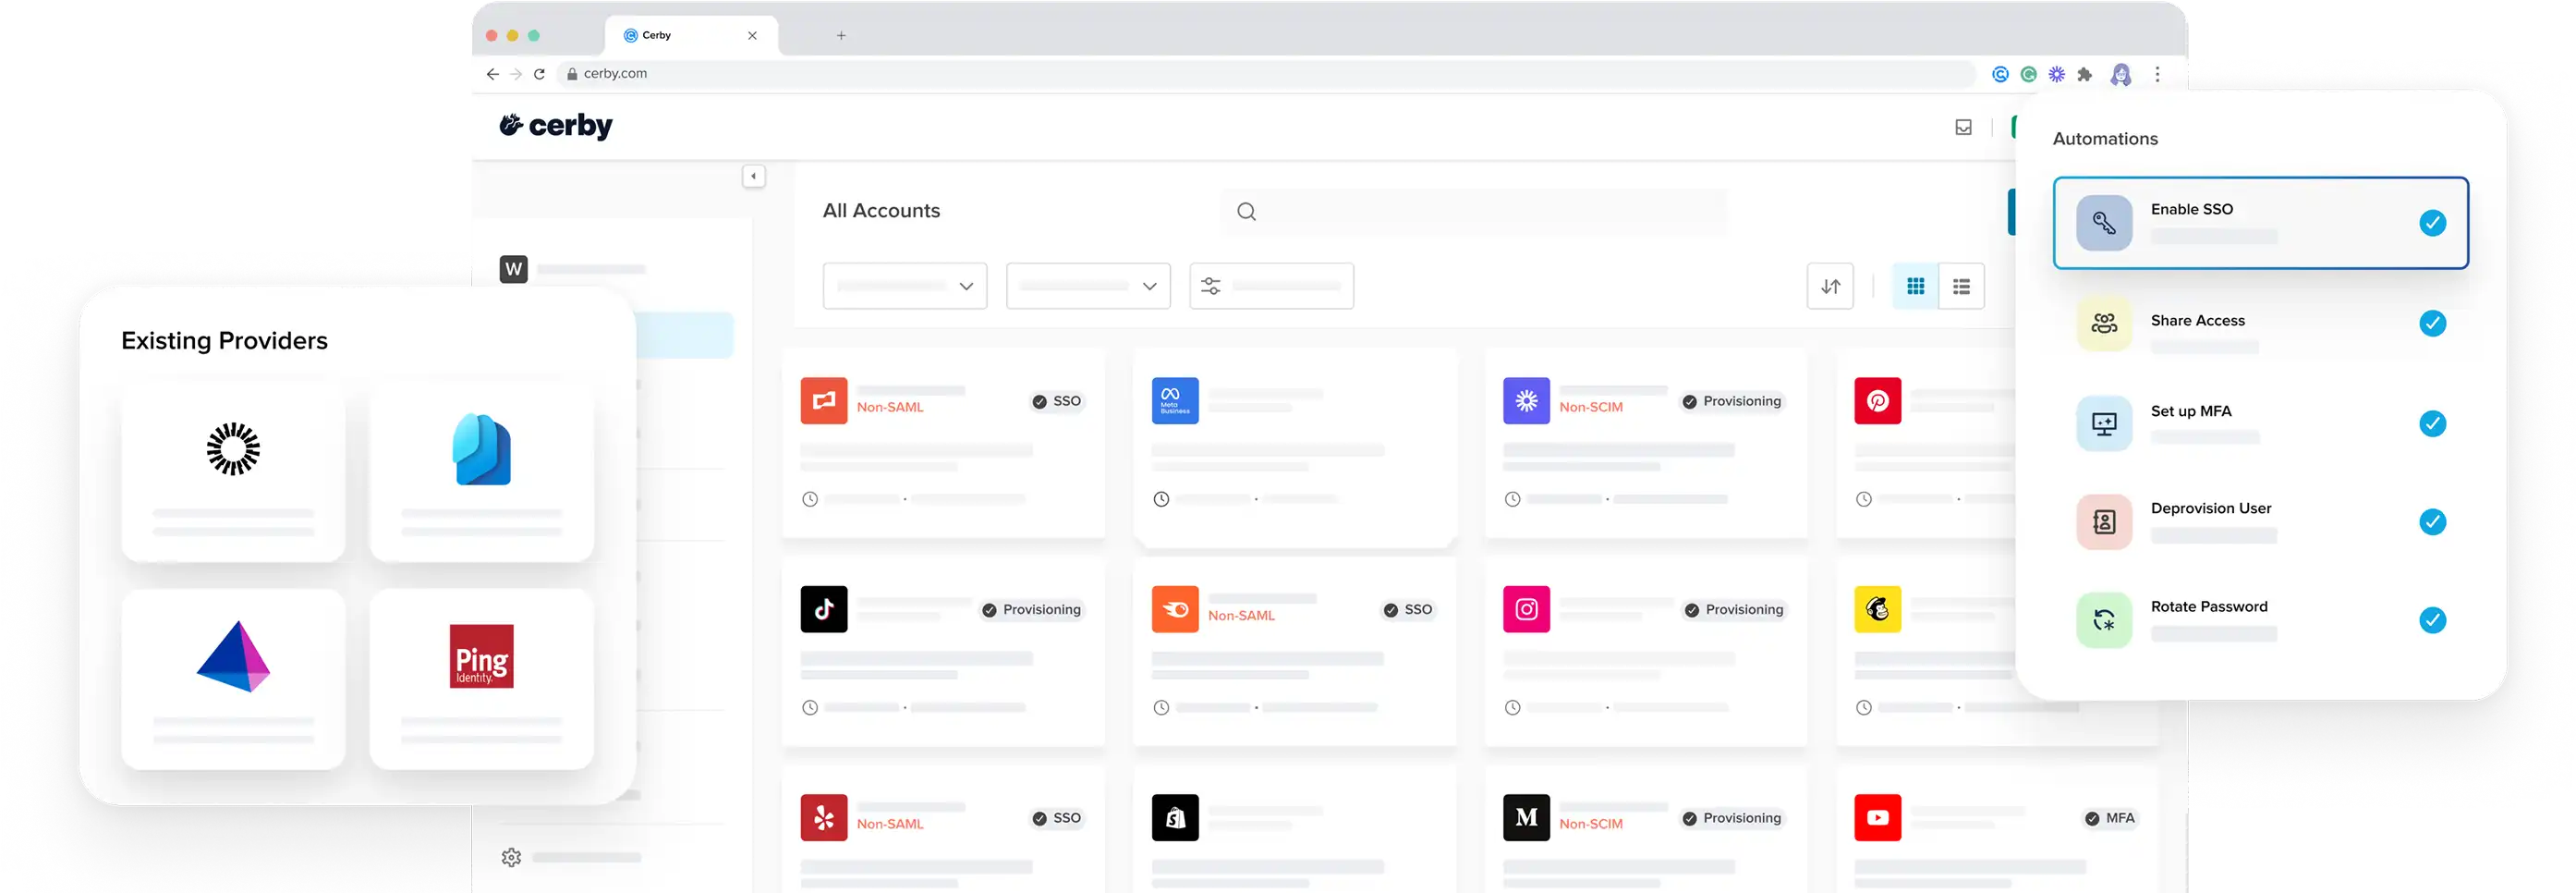
Task: Toggle the Deprovision User checkmark
Action: [2432, 522]
